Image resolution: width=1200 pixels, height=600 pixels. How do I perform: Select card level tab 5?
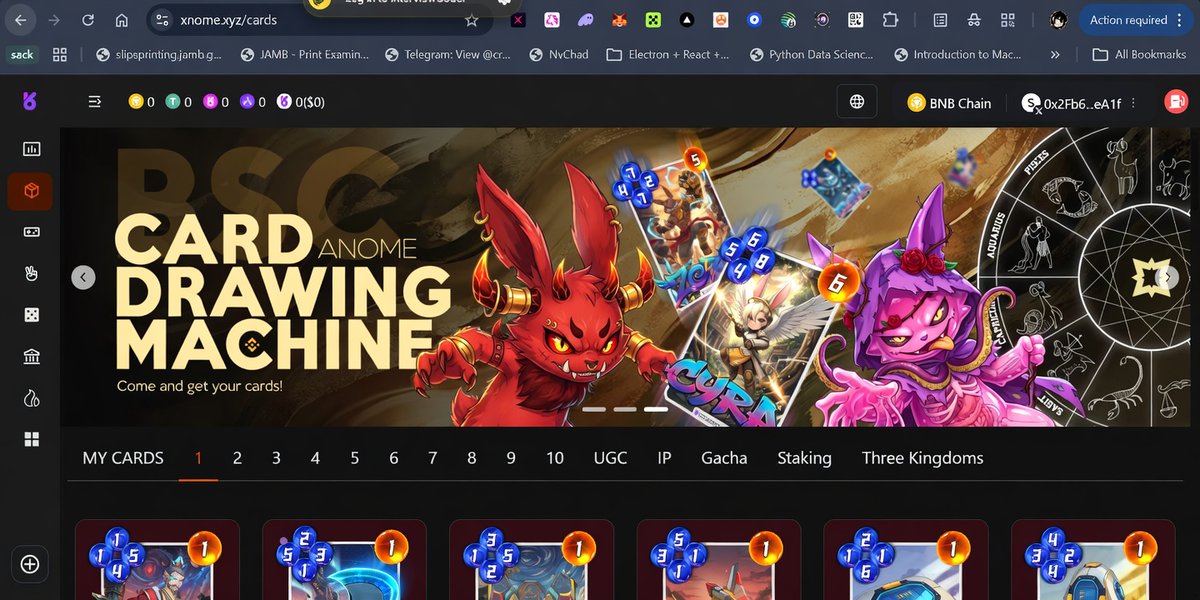click(354, 458)
